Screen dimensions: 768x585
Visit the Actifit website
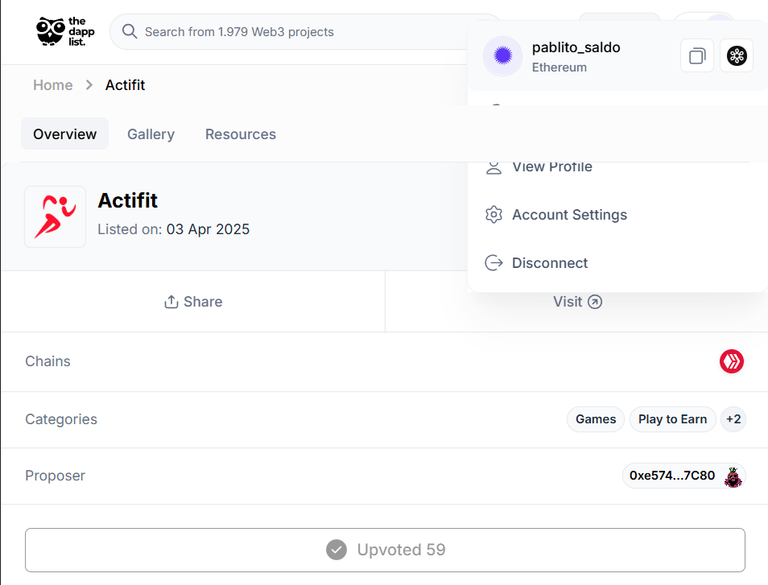coord(577,302)
